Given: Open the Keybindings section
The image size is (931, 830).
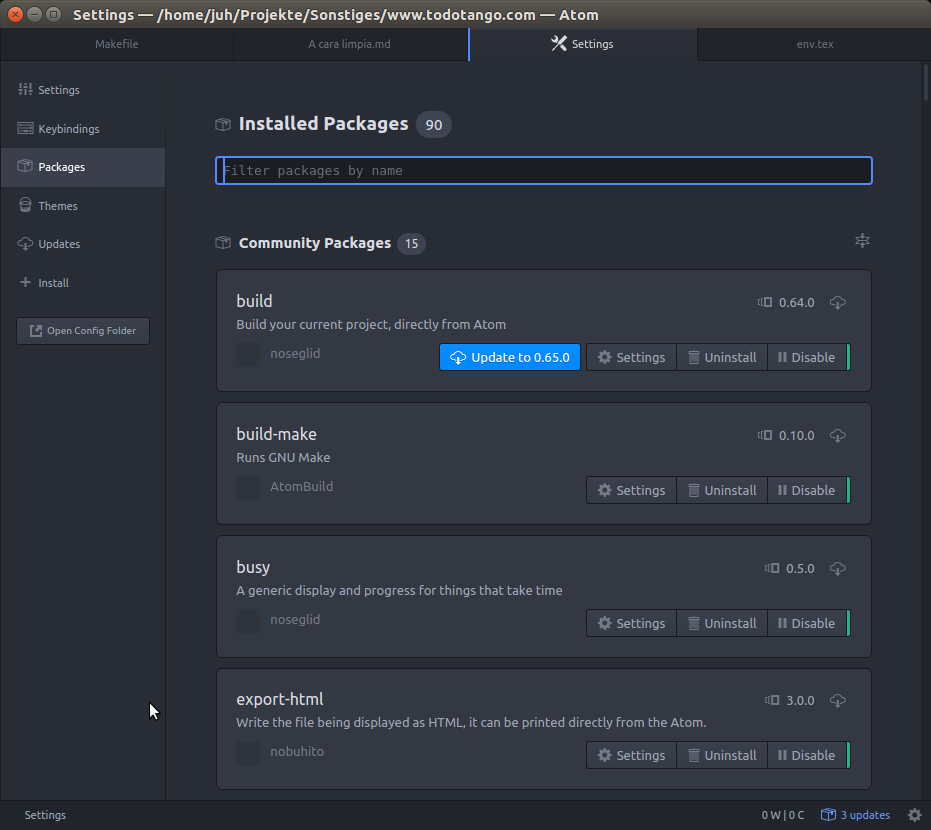Looking at the screenshot, I should coord(83,129).
